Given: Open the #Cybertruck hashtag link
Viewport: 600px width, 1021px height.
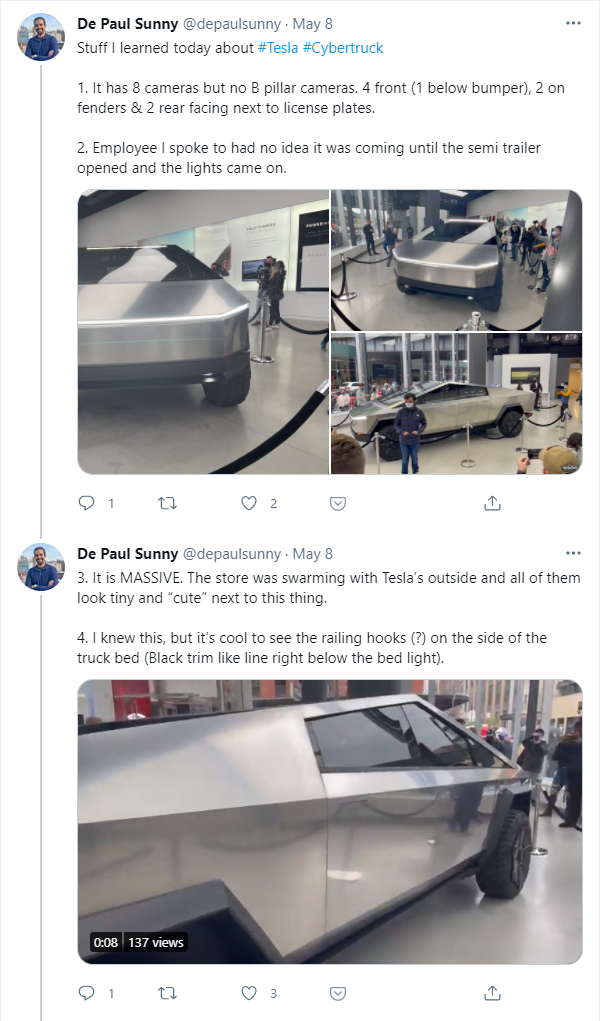Looking at the screenshot, I should tap(343, 48).
